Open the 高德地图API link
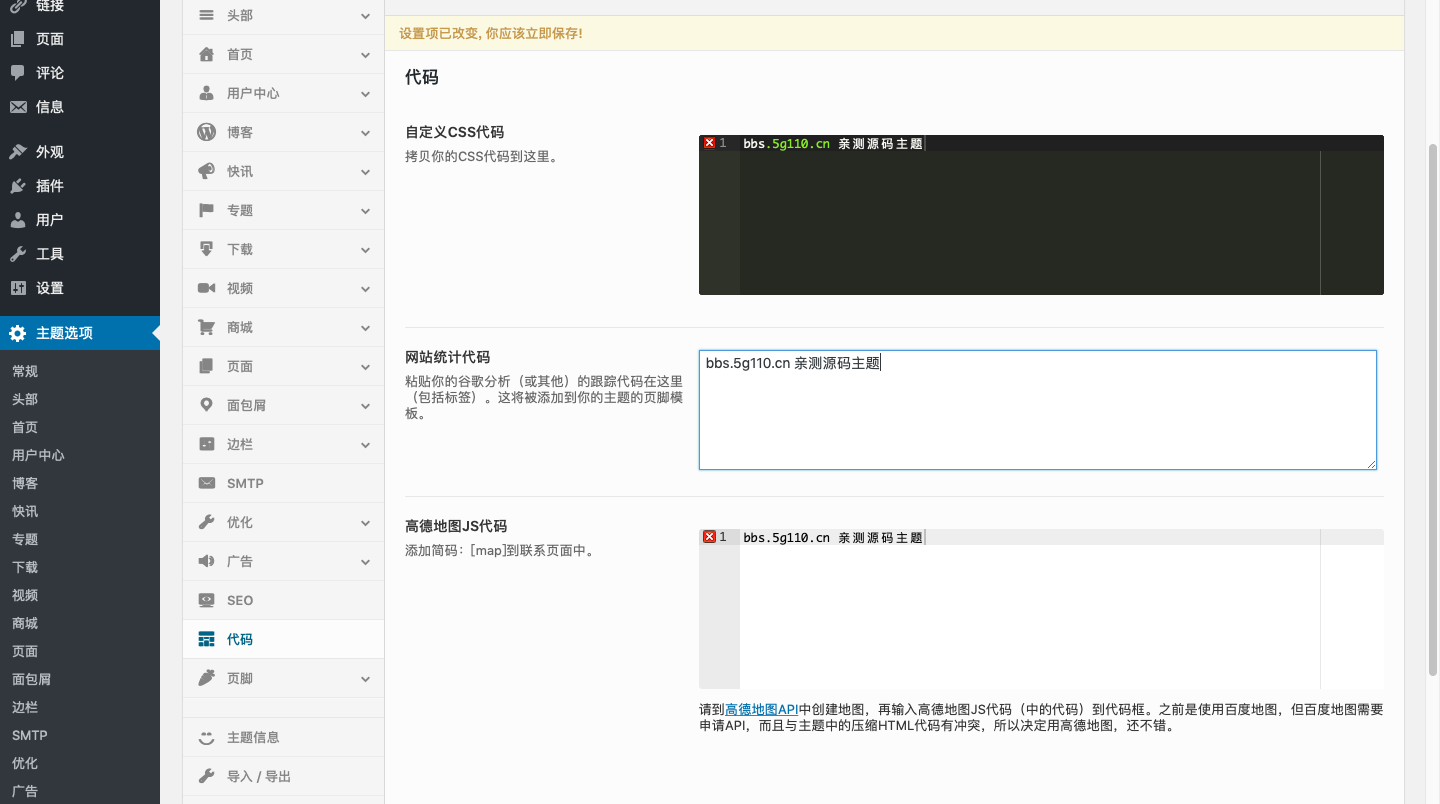1440x804 pixels. pyautogui.click(x=761, y=709)
